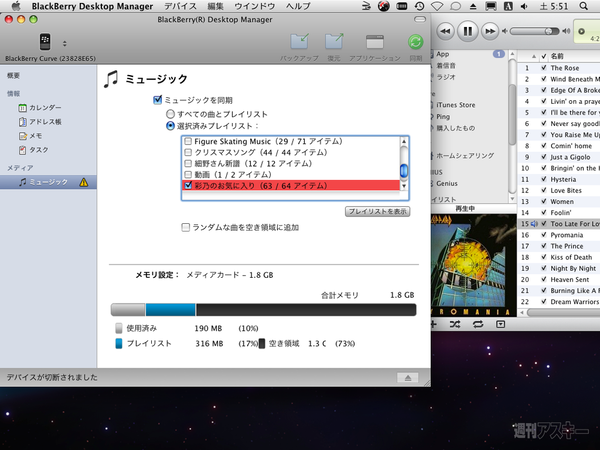Toggle repeat in iTunes
600x450 pixels.
(478, 324)
